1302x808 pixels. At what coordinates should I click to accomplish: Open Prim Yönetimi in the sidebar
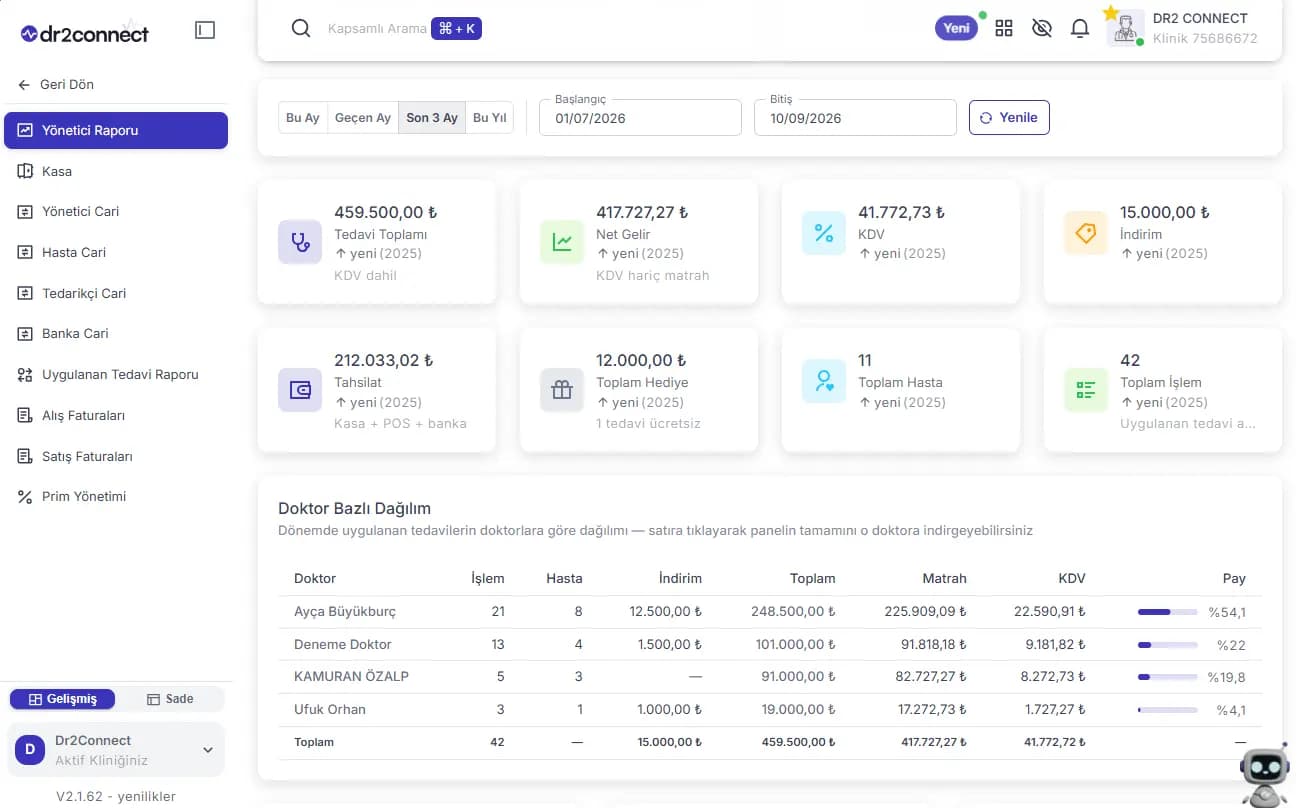point(116,496)
